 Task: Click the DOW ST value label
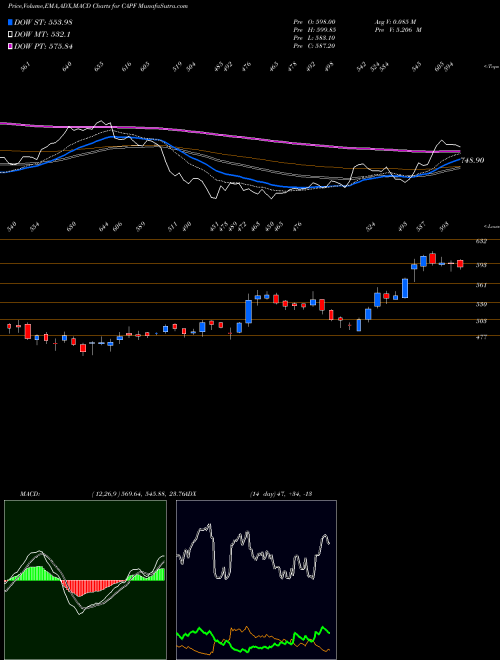tap(43, 22)
